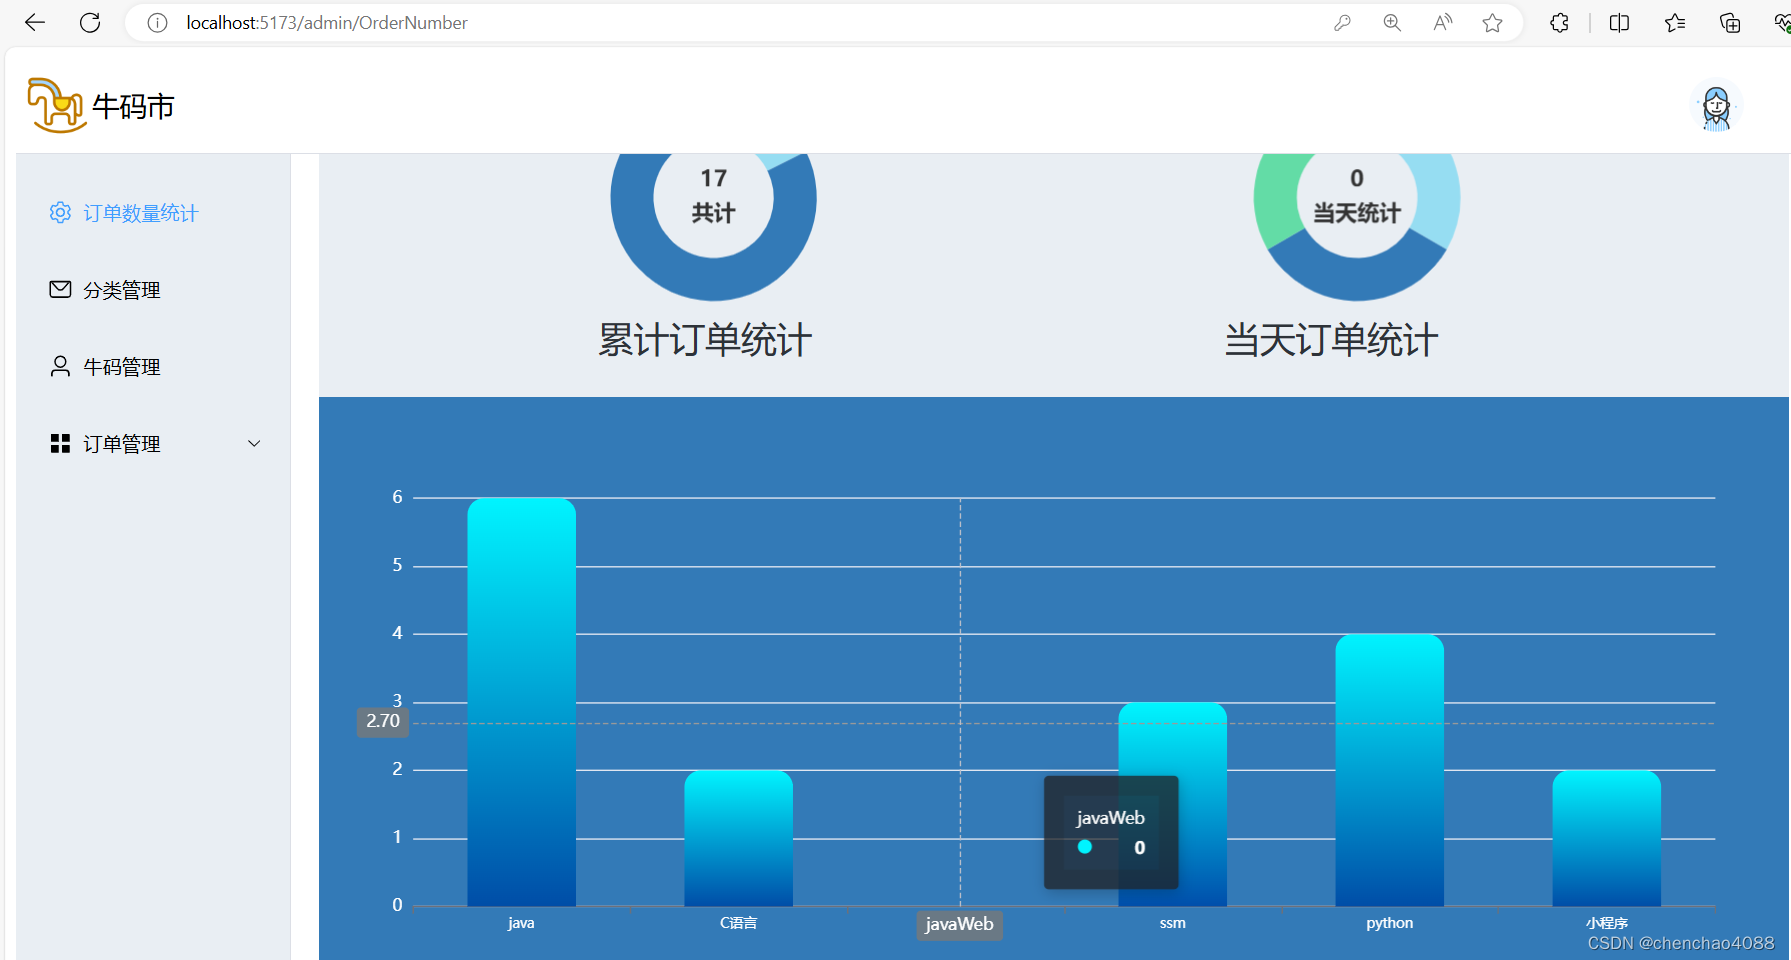This screenshot has width=1791, height=960.
Task: Click the blue ring of 累计订单统计 donut
Action: (713, 279)
